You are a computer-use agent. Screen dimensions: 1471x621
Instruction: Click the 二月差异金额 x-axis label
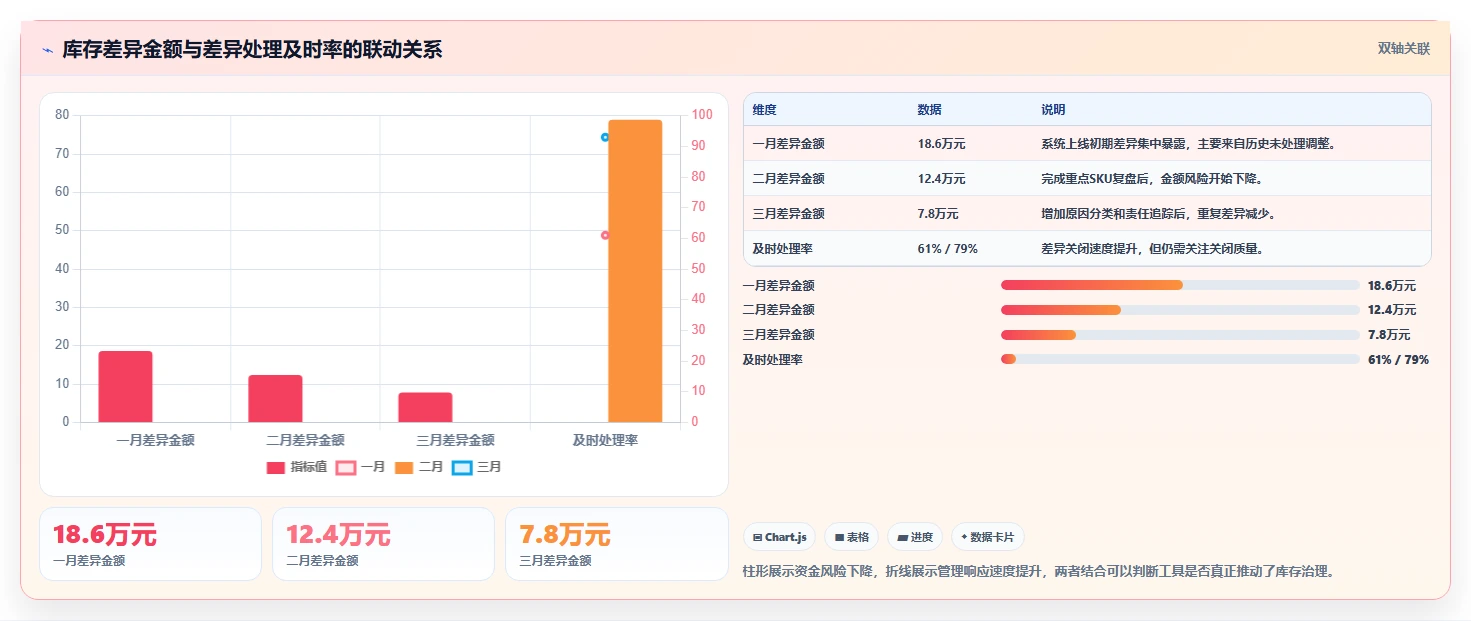305,440
